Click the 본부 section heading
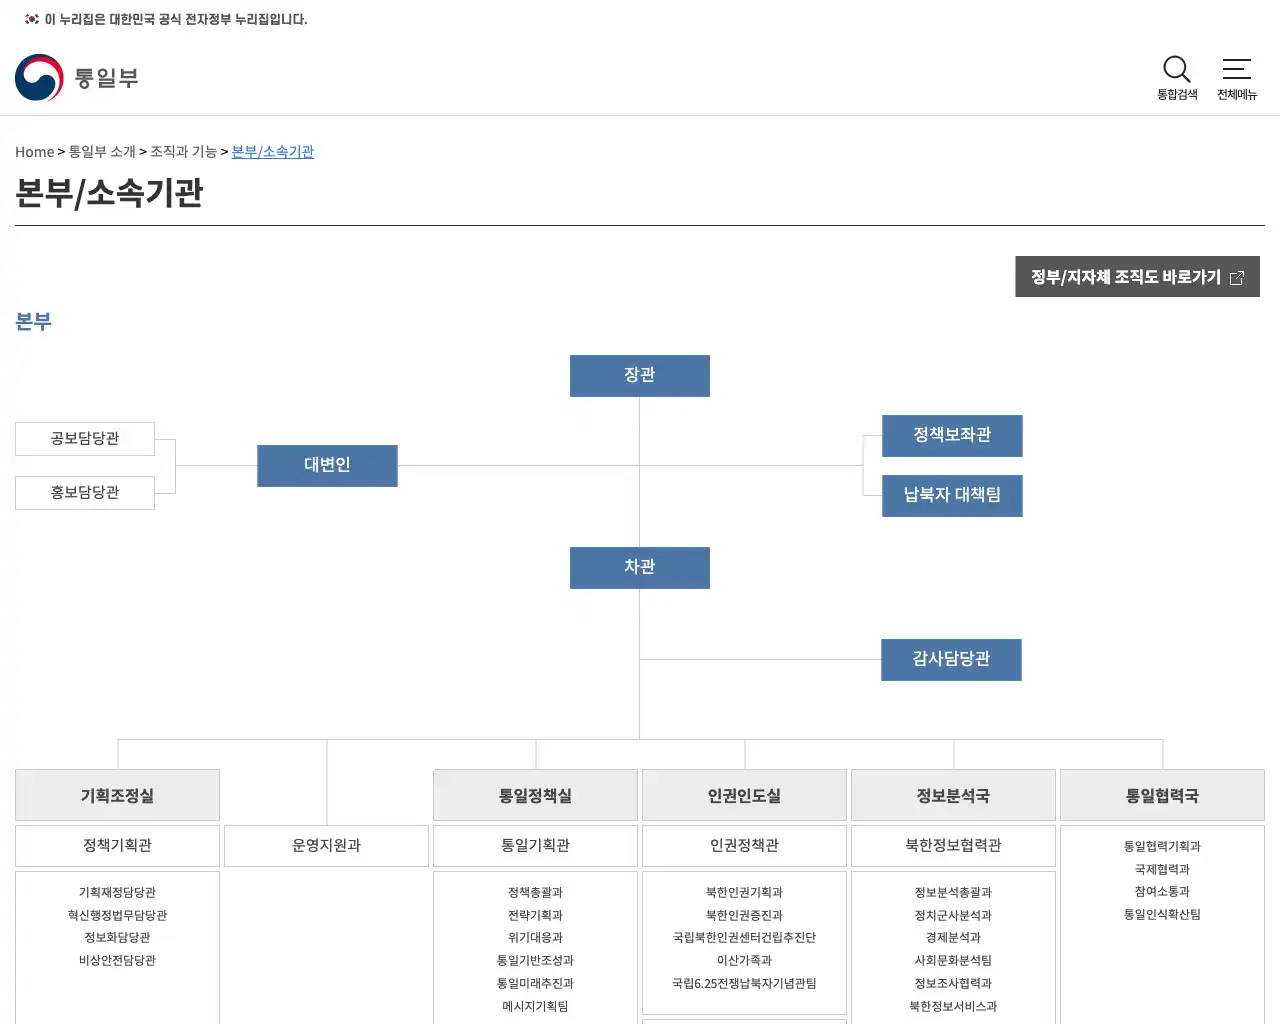1280x1024 pixels. pyautogui.click(x=33, y=322)
